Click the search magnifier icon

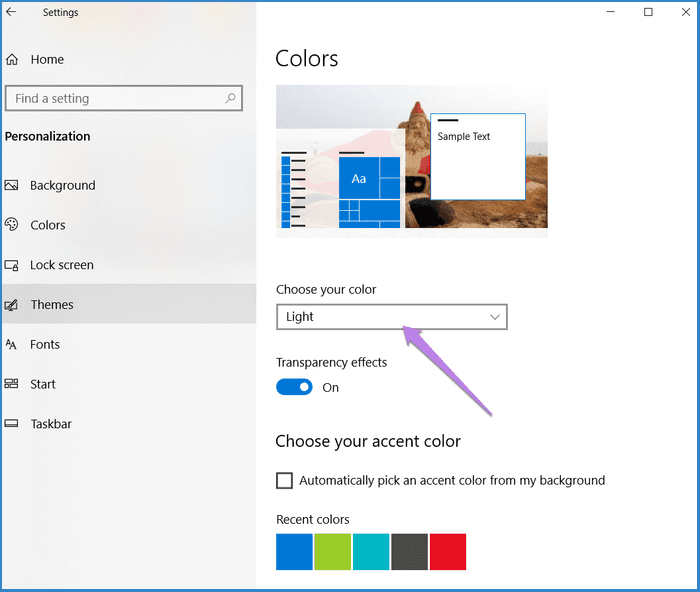230,98
